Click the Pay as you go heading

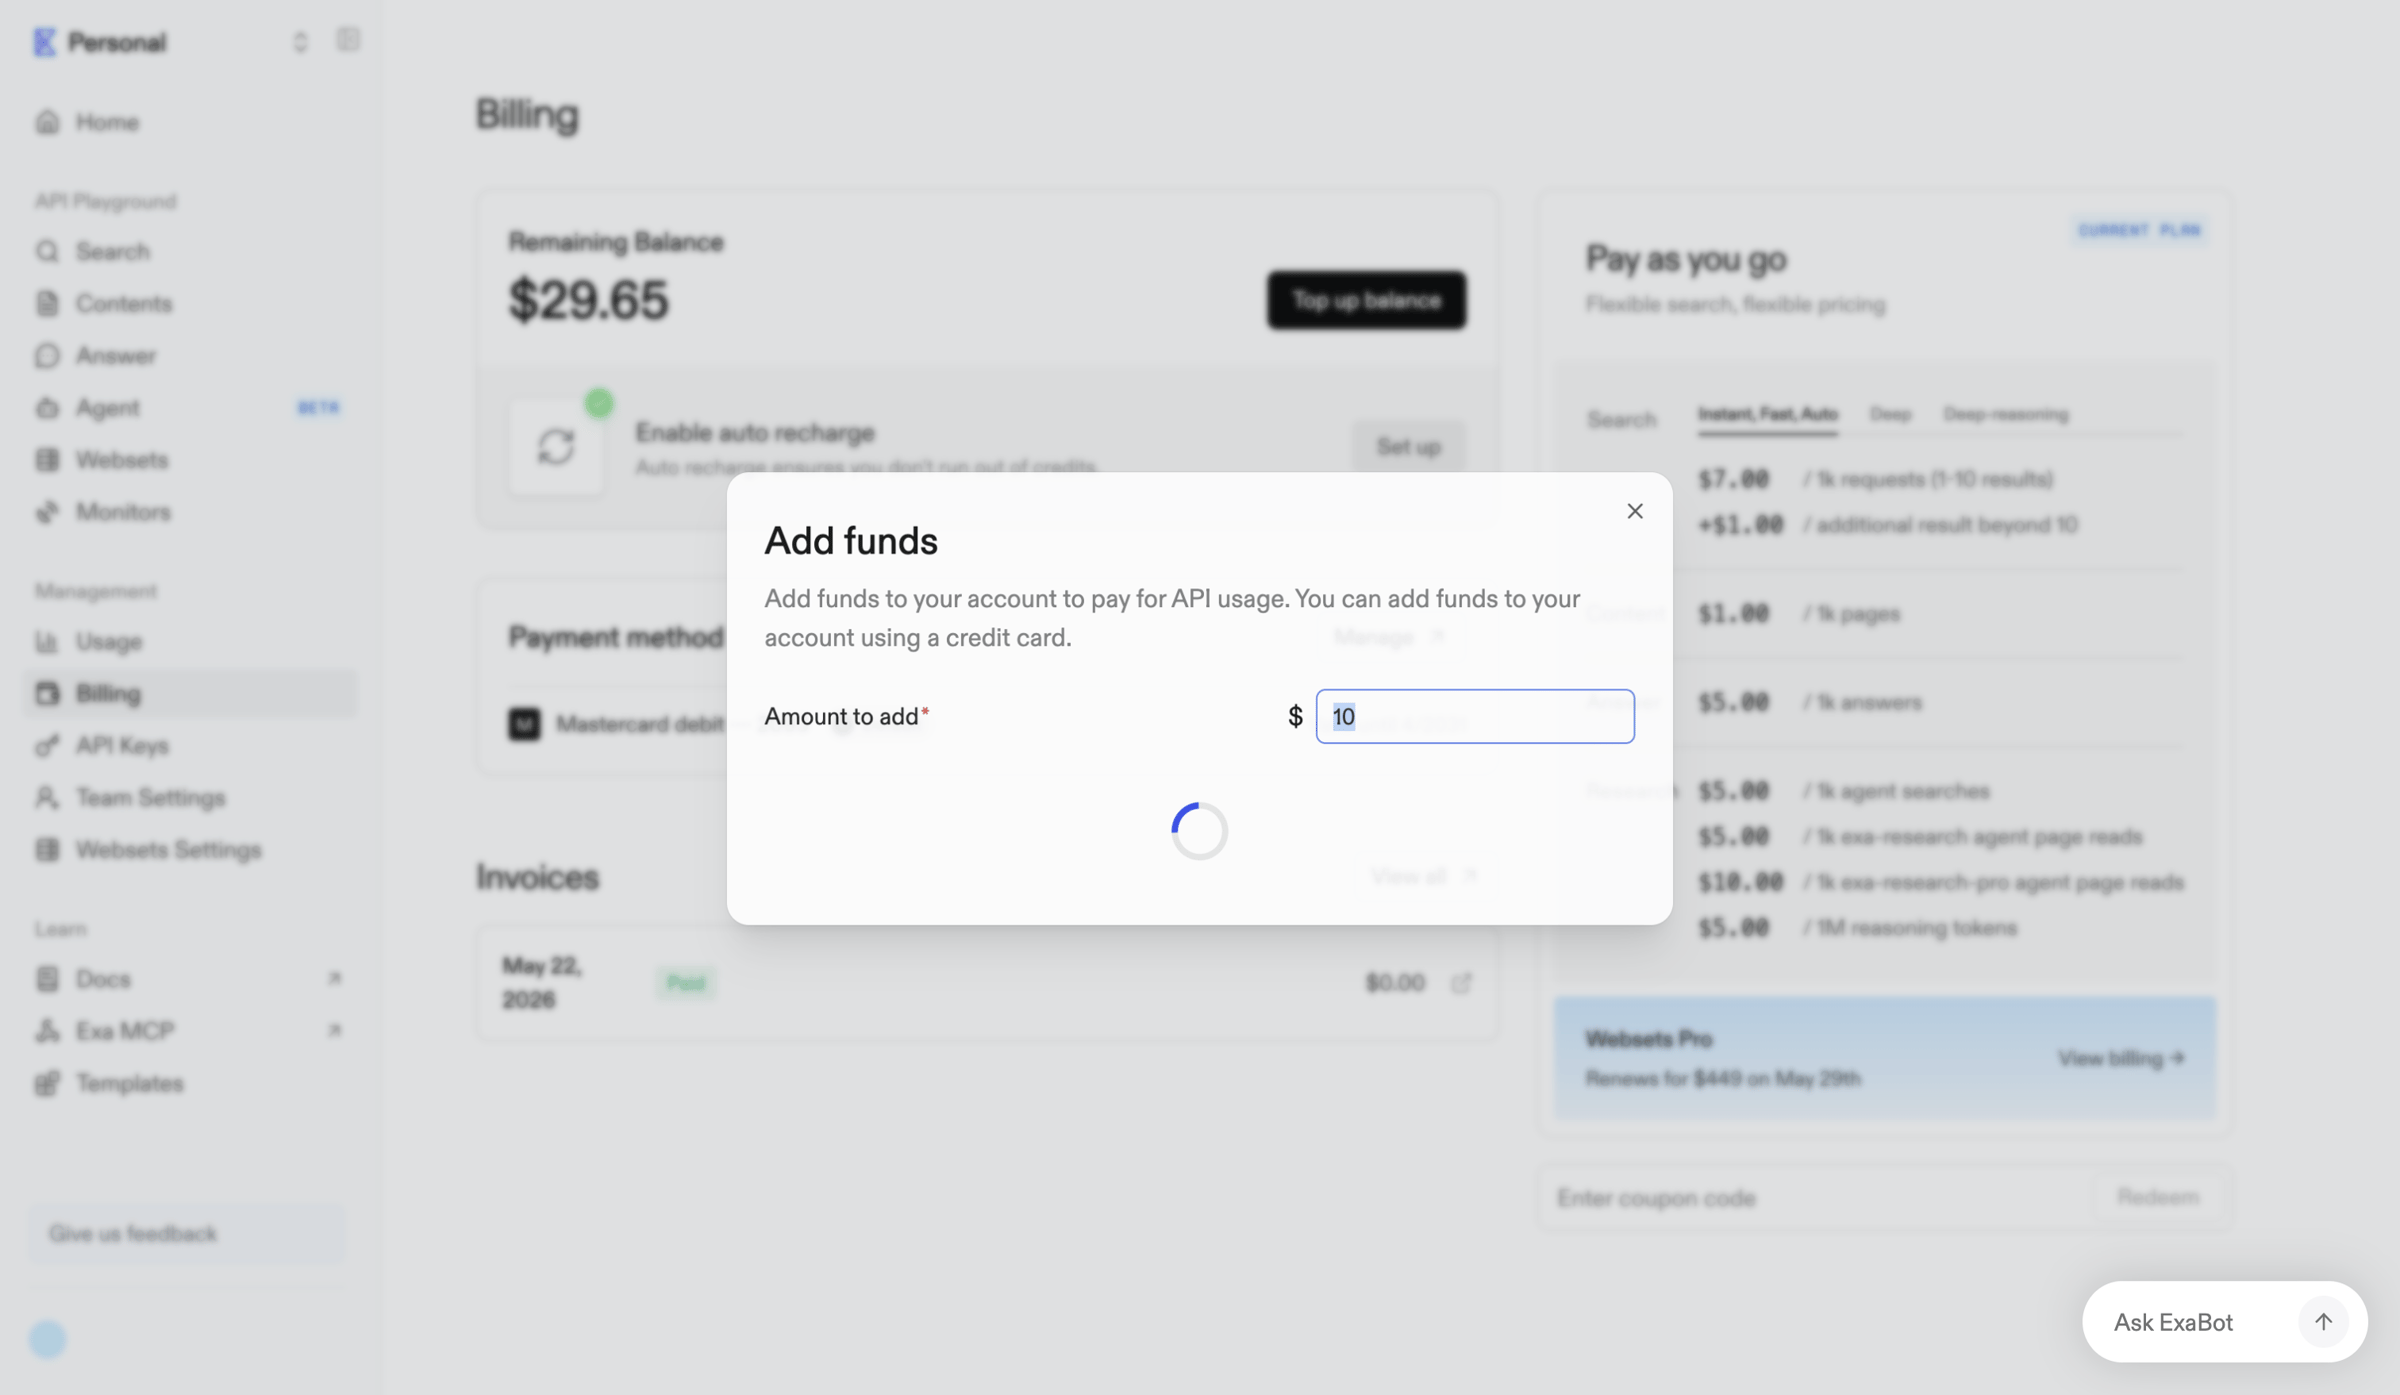(x=1686, y=259)
